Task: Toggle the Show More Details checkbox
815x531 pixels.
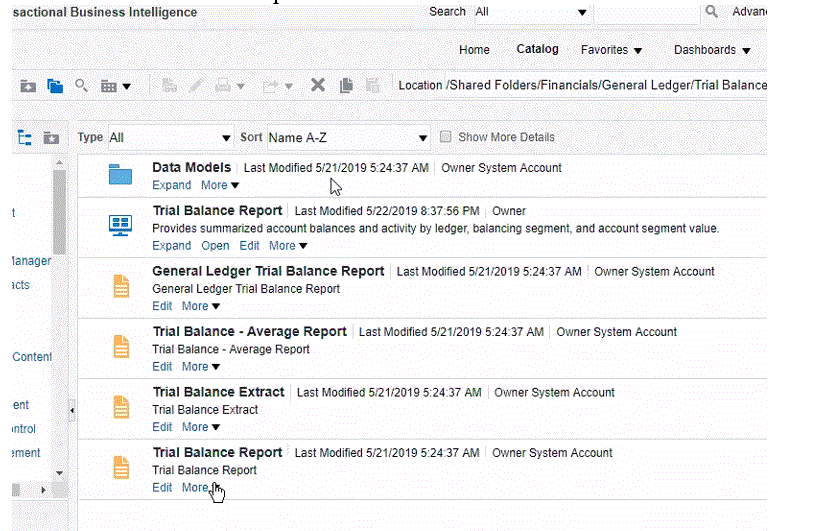Action: tap(446, 137)
